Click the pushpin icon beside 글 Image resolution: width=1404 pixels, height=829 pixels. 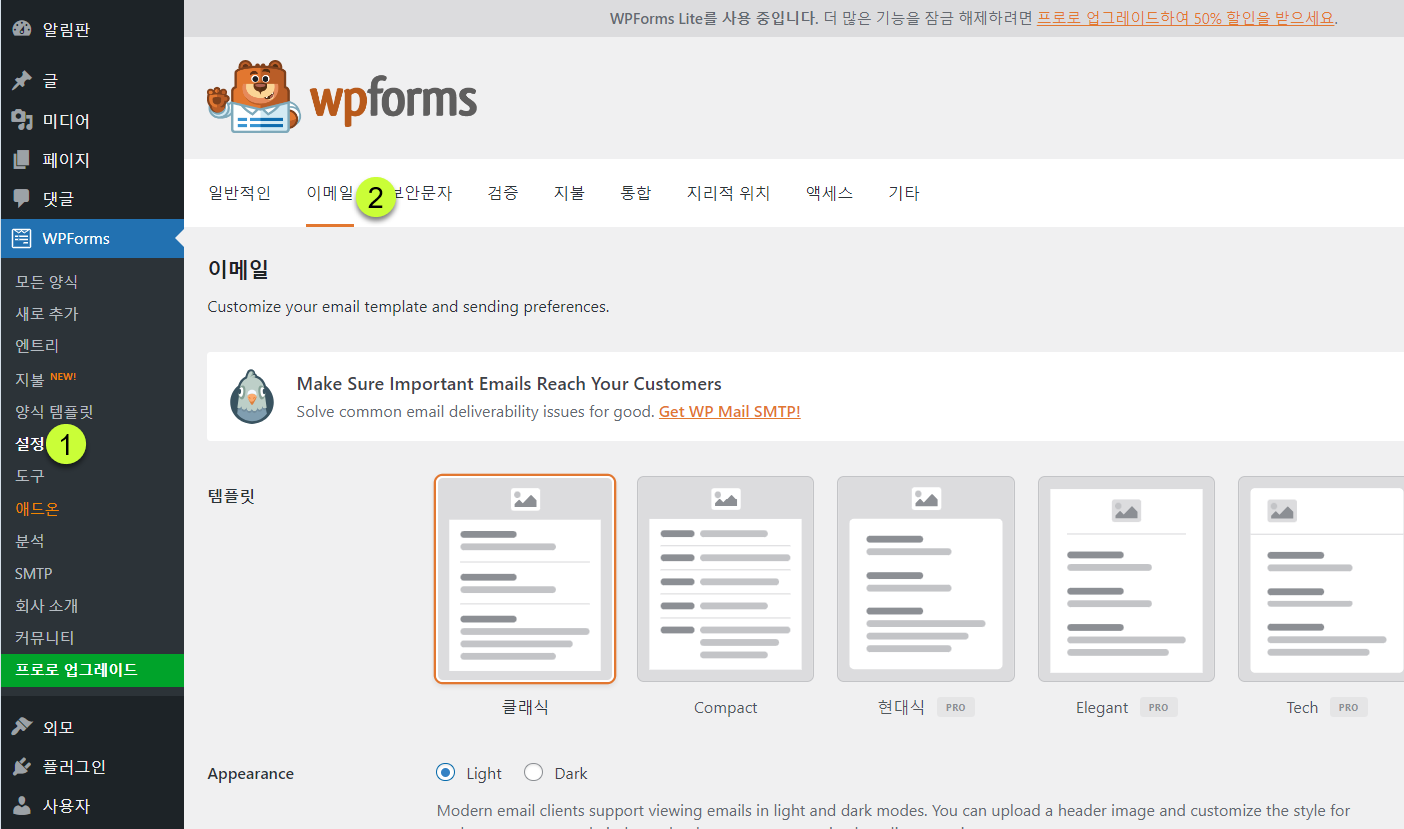(22, 81)
